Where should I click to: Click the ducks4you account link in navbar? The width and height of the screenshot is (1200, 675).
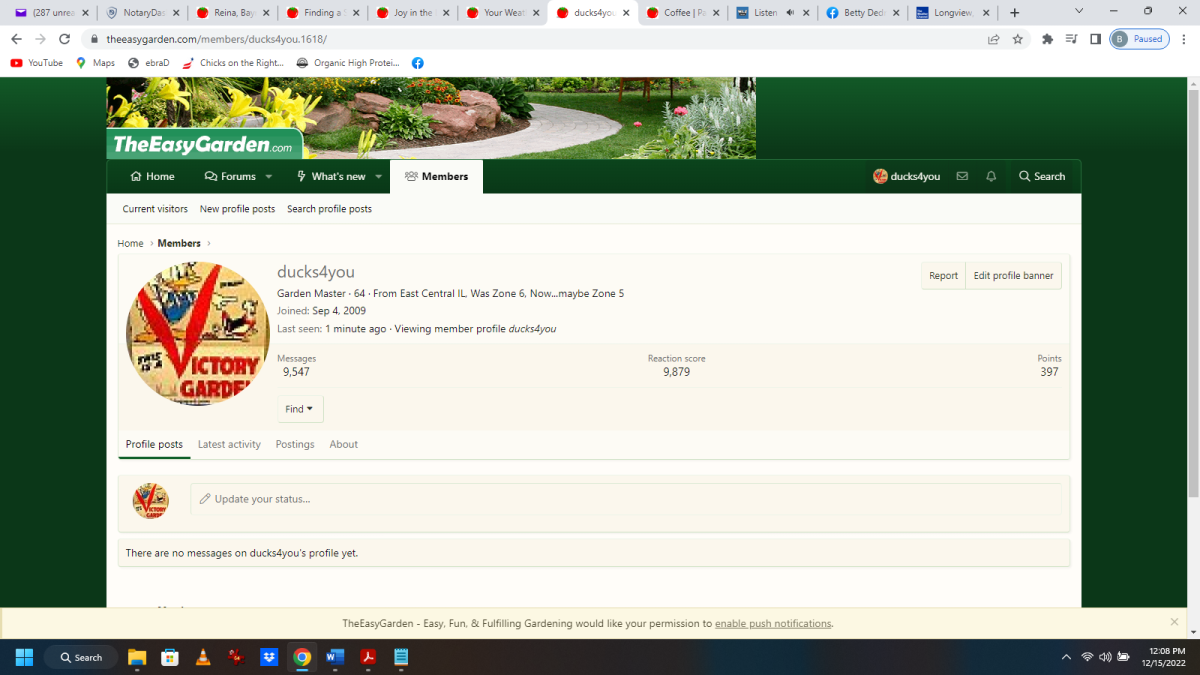tap(906, 176)
